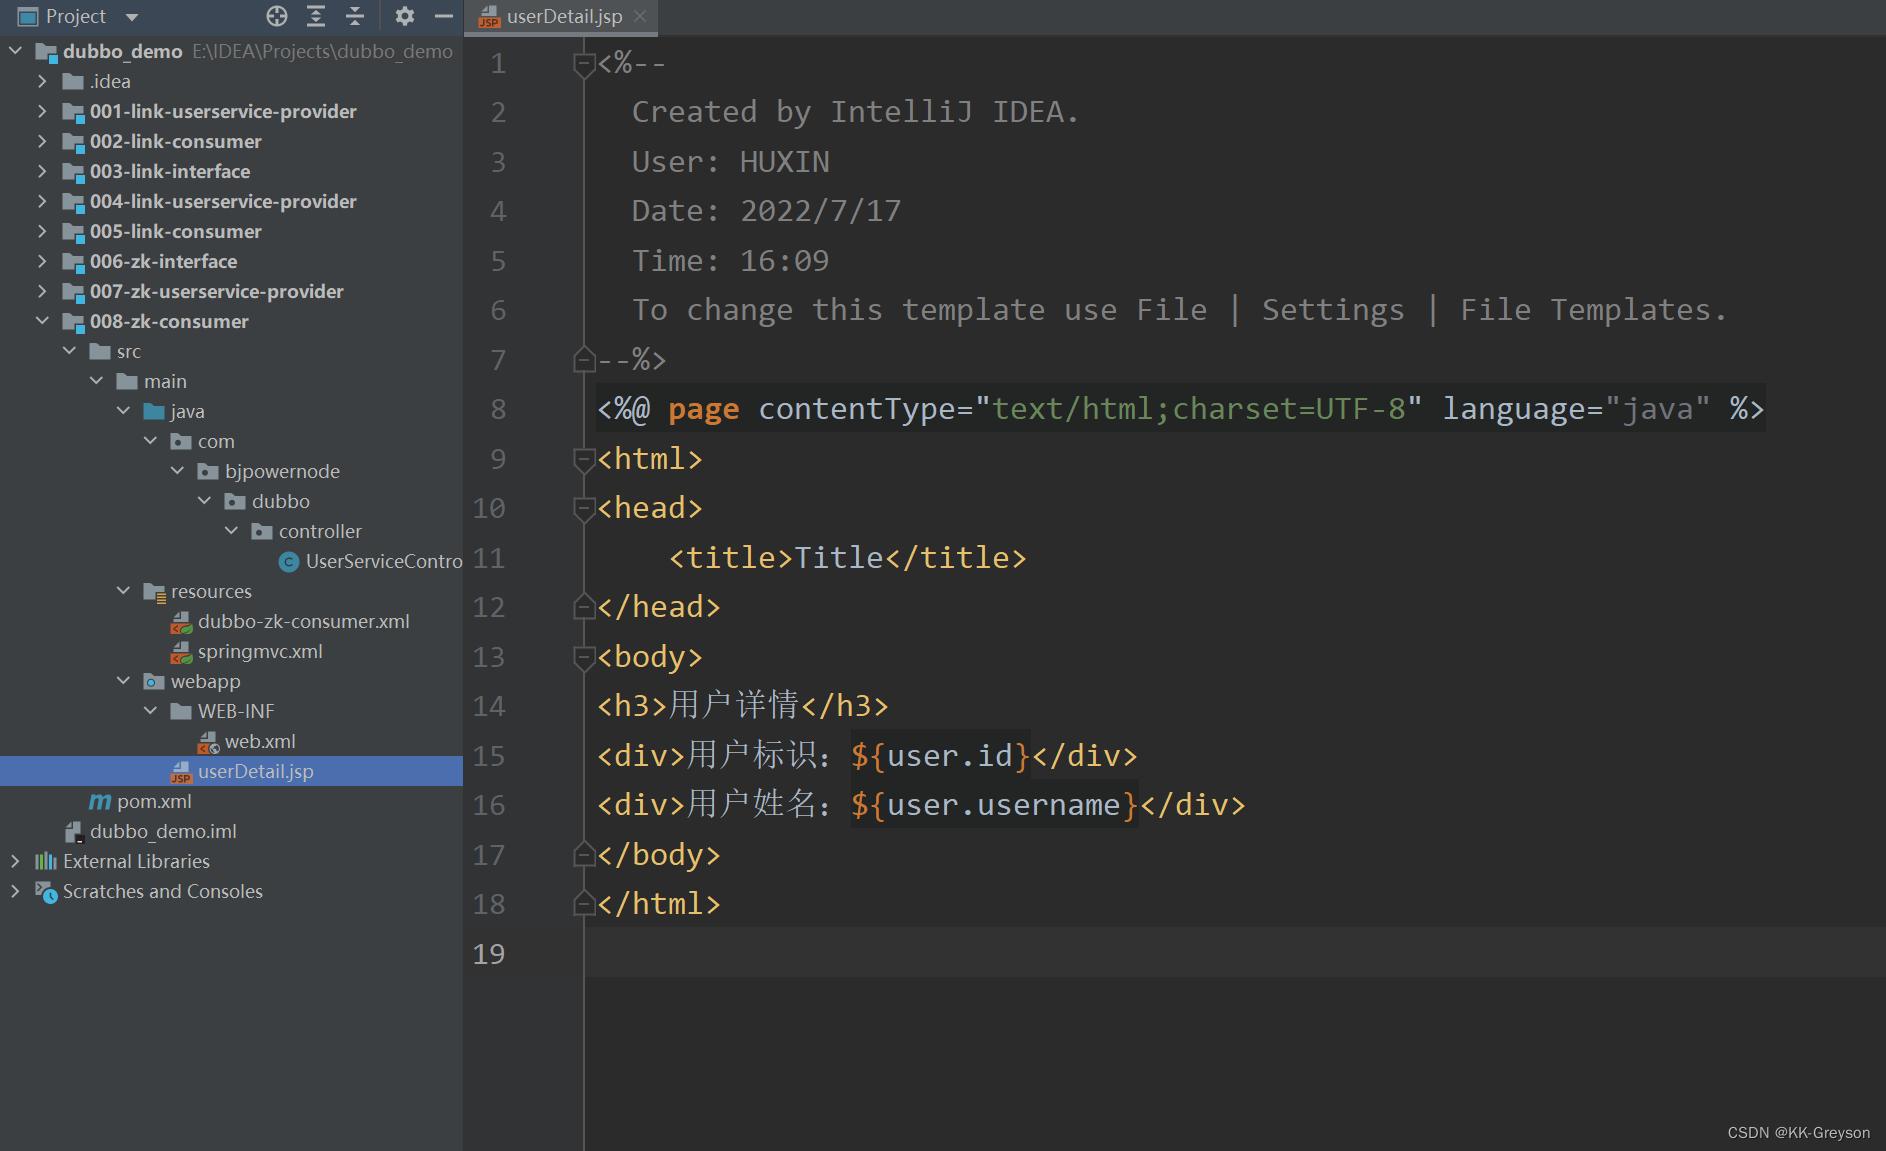This screenshot has width=1886, height=1151.
Task: Select the main folder in tree
Action: click(165, 381)
